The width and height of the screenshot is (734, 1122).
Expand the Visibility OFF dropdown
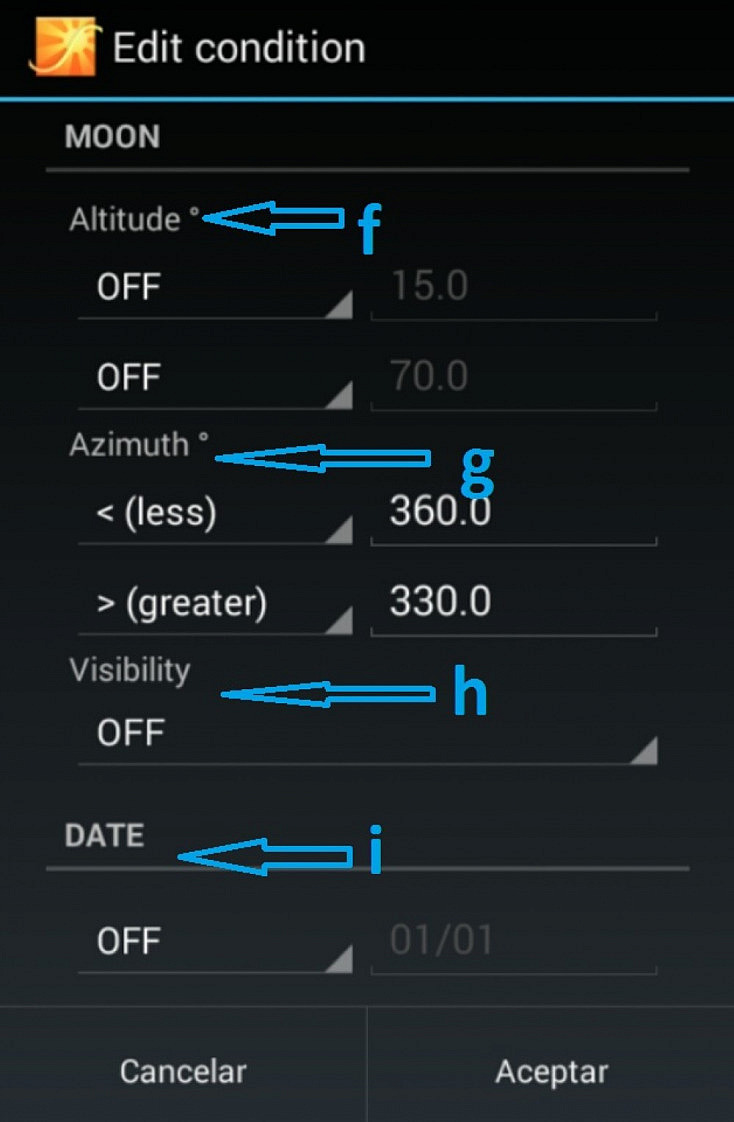[367, 734]
